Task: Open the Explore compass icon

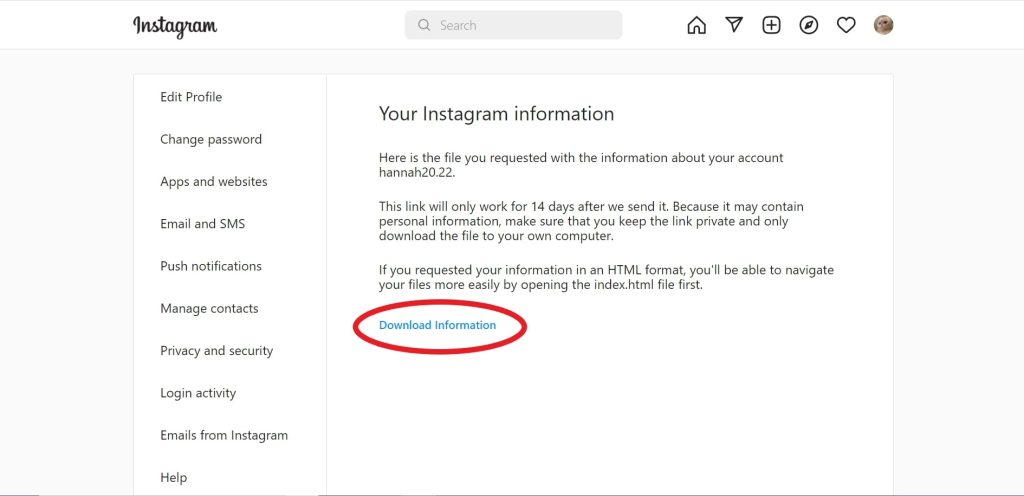Action: pyautogui.click(x=809, y=25)
